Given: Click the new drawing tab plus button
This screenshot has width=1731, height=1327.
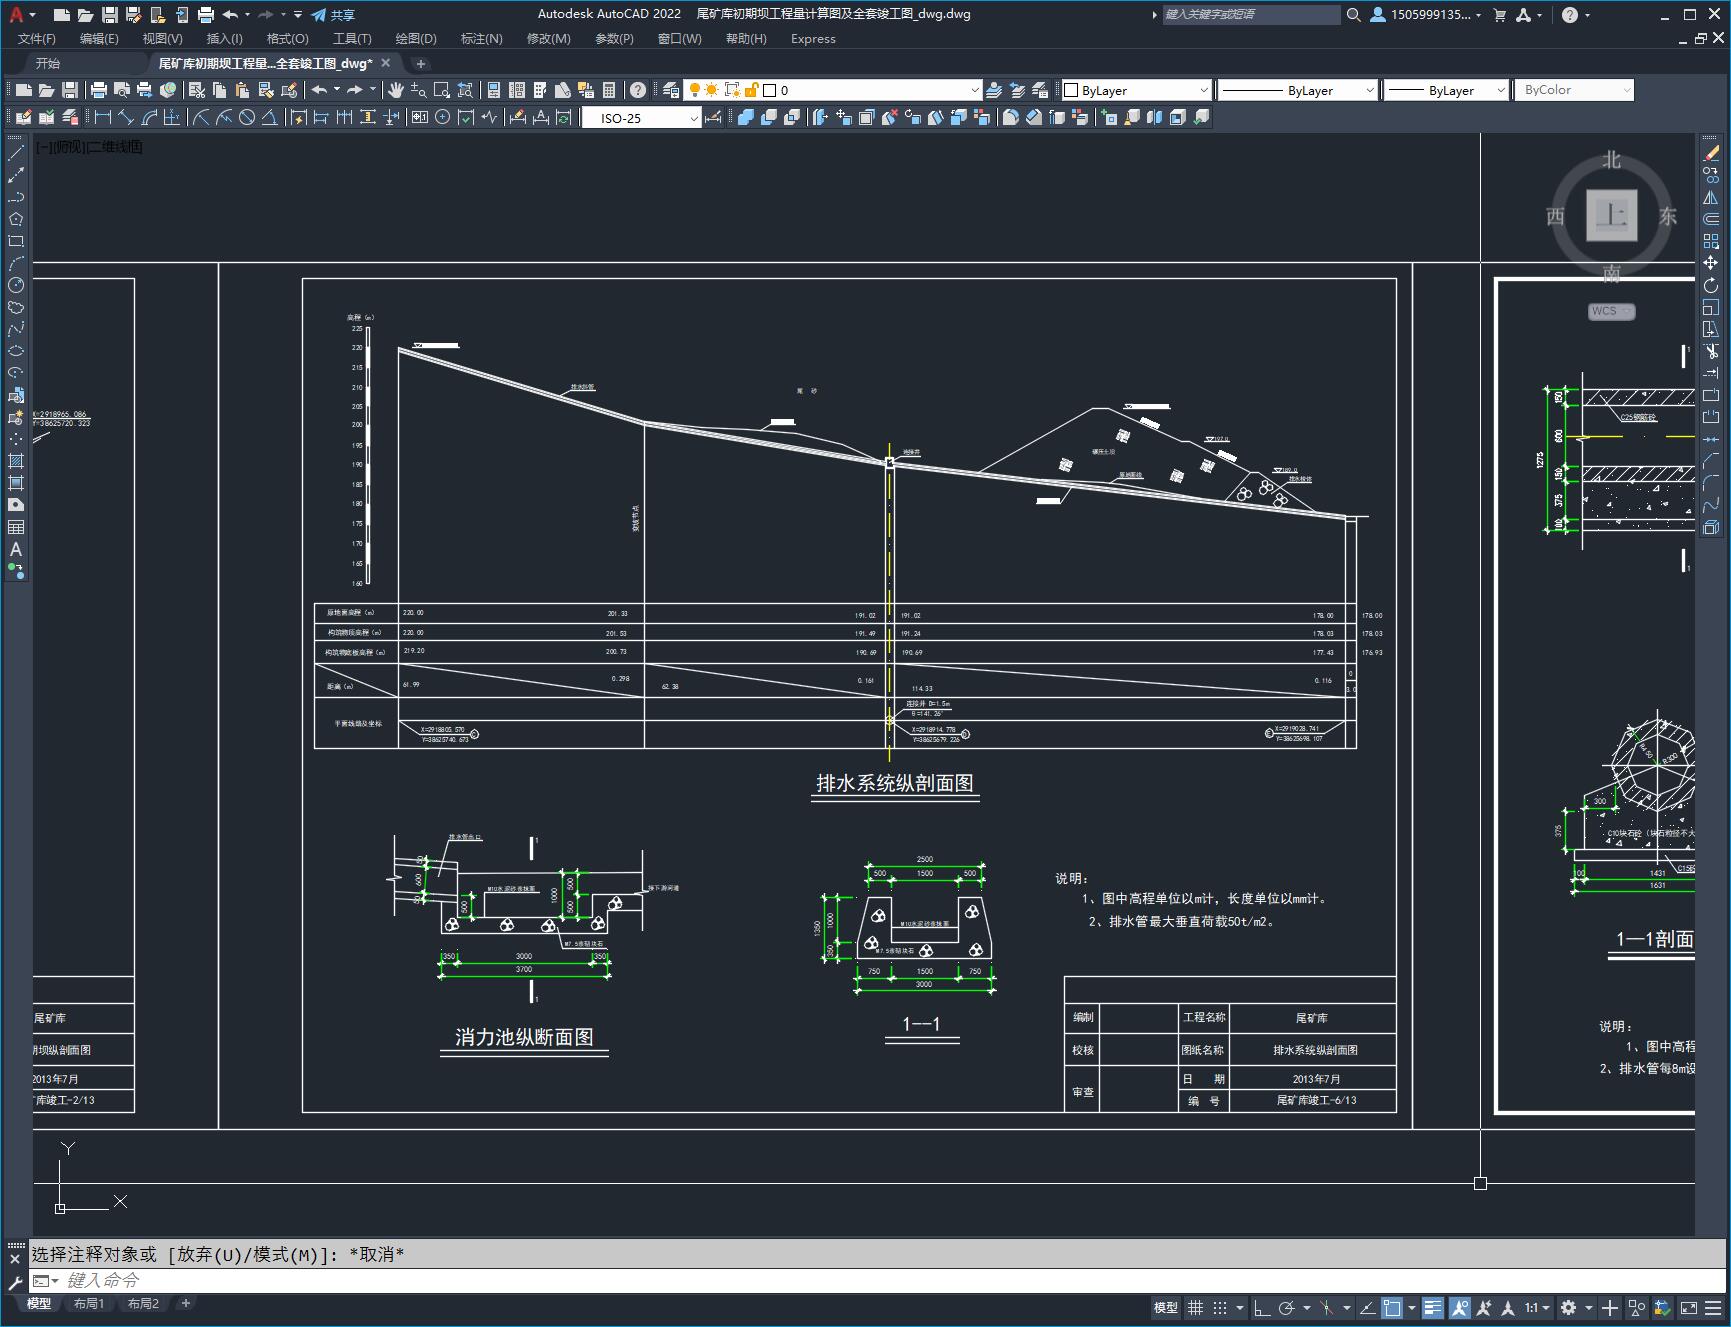Looking at the screenshot, I should point(421,63).
